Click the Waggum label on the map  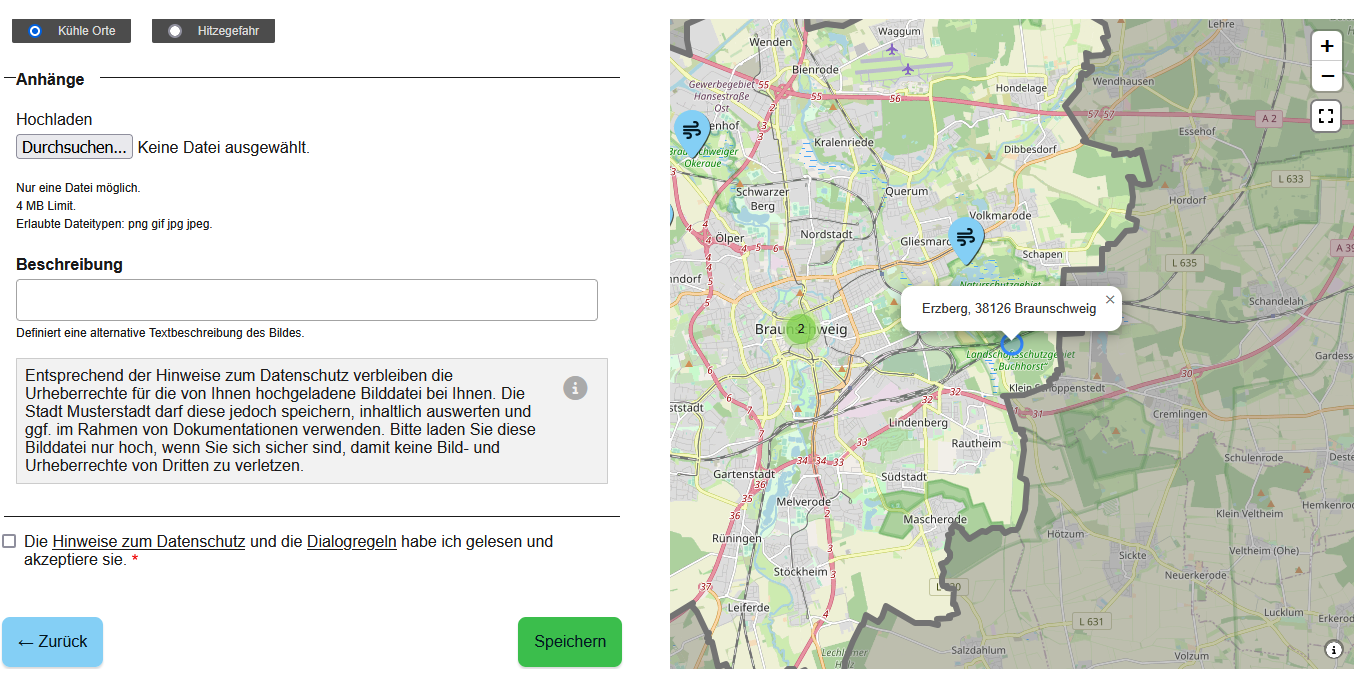(x=899, y=32)
